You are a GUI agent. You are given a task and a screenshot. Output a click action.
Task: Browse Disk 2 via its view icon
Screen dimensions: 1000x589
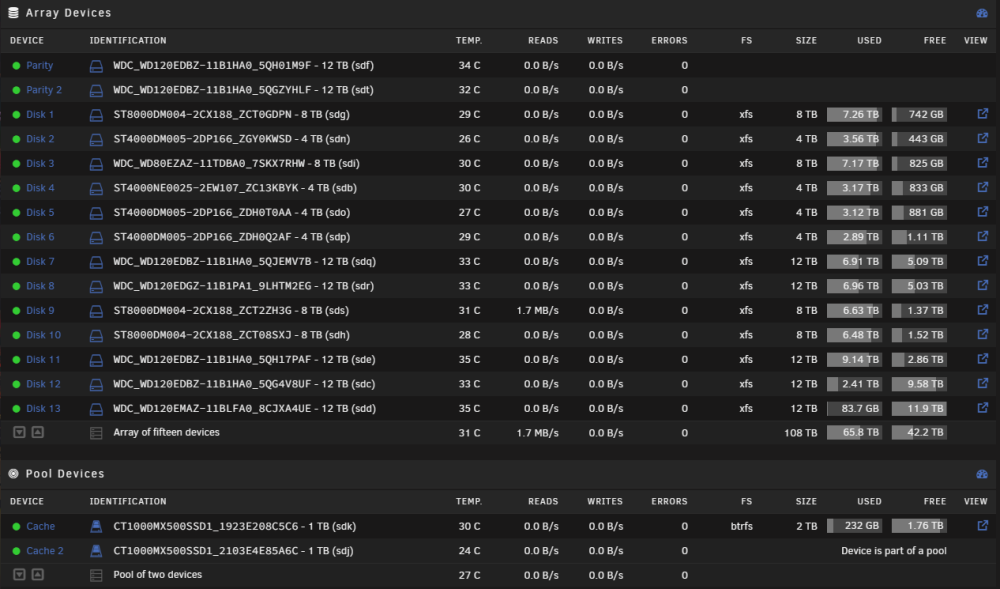coord(983,138)
